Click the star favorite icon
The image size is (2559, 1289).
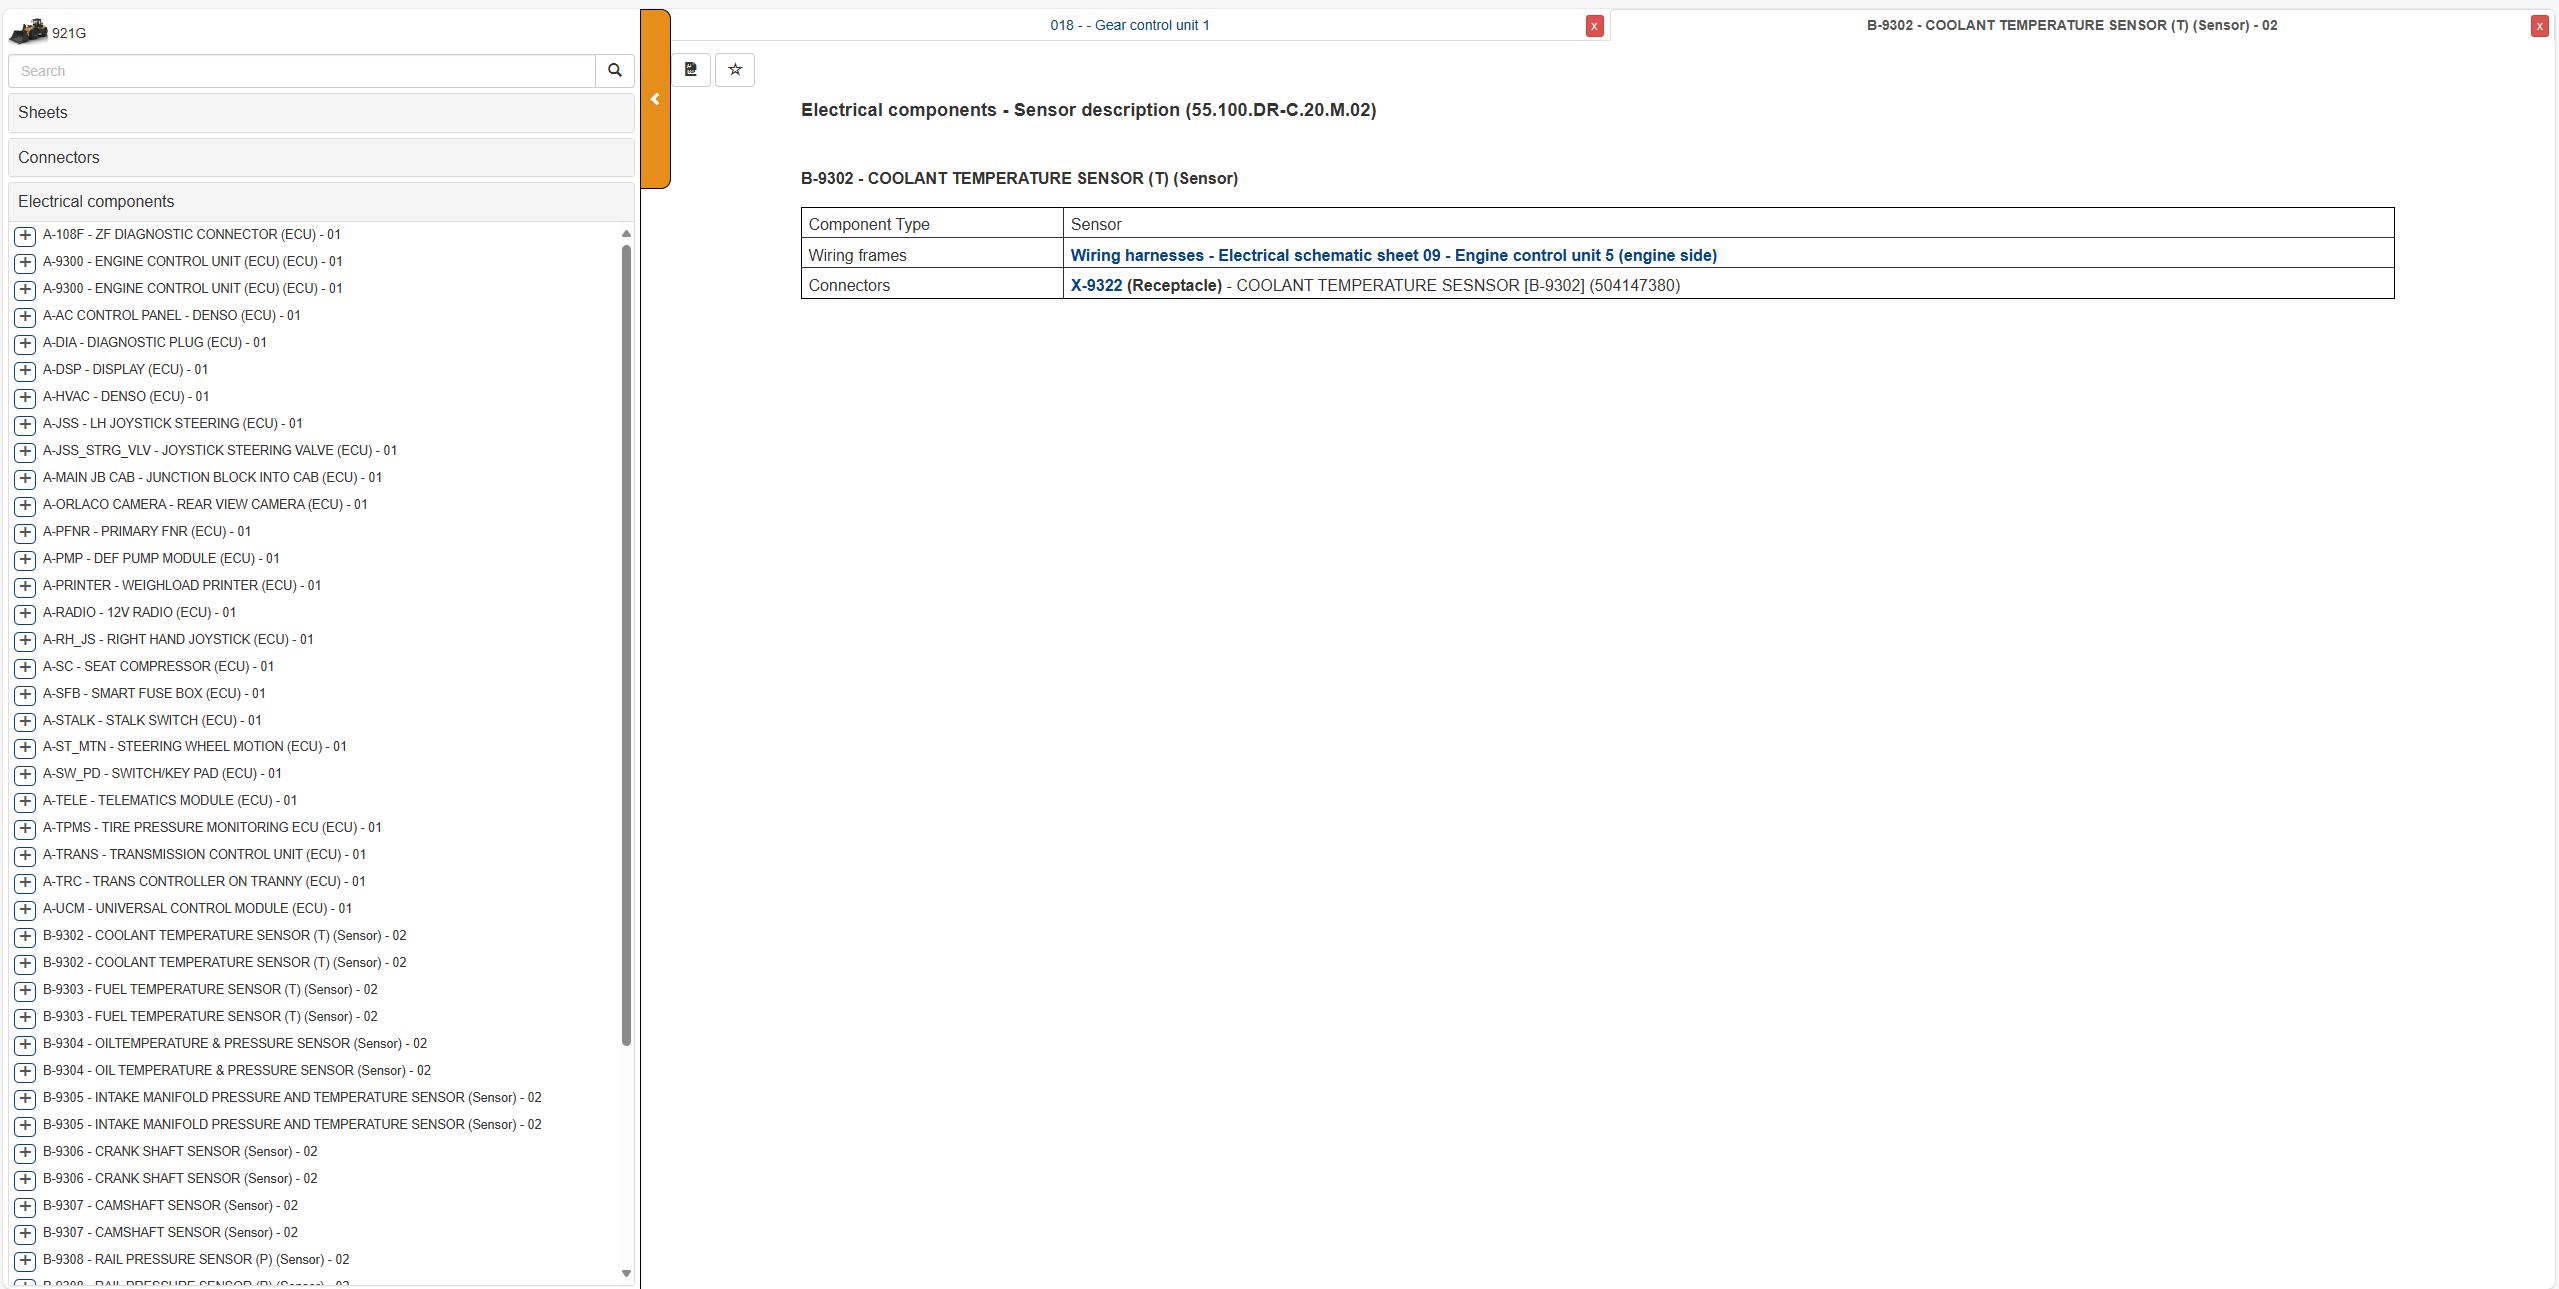coord(735,70)
